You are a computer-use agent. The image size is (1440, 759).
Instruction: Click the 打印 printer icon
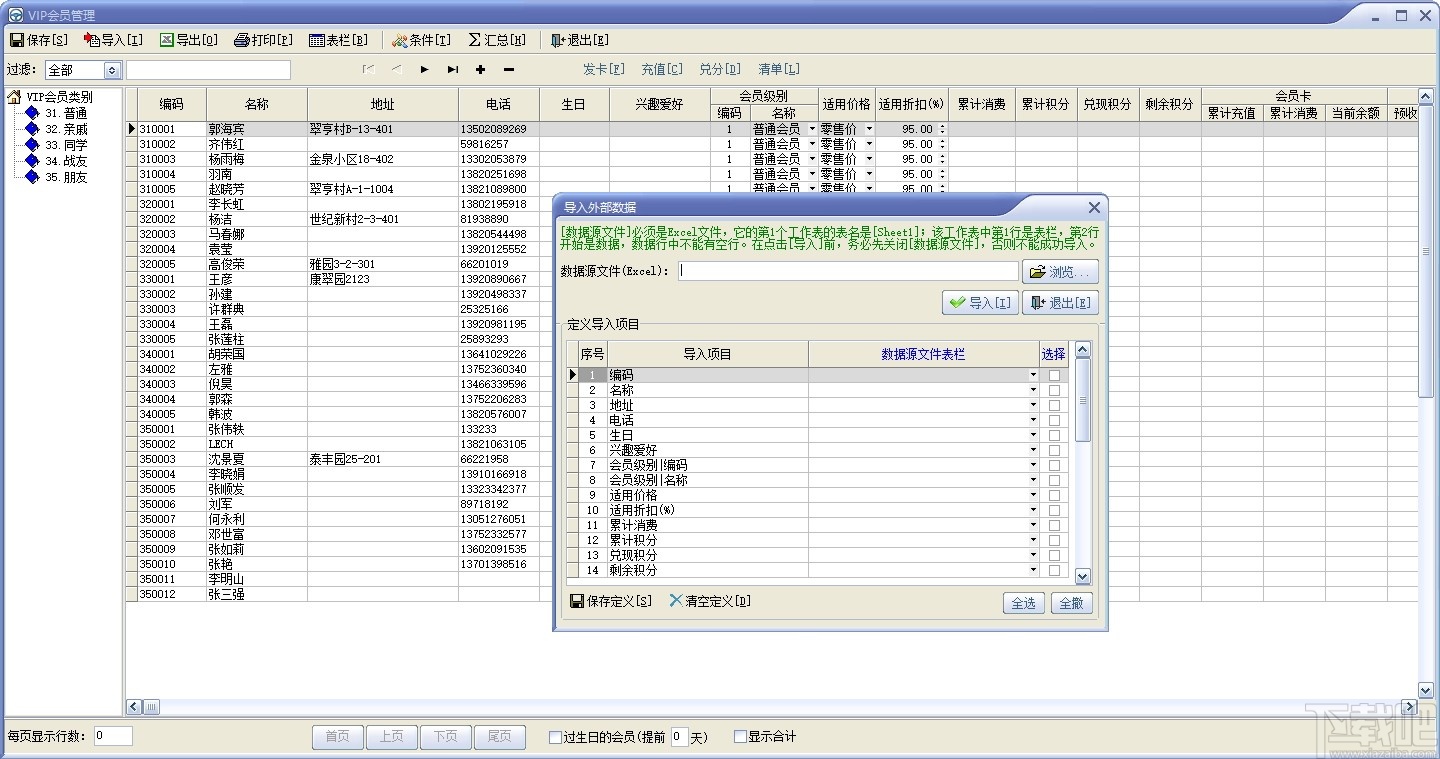240,39
